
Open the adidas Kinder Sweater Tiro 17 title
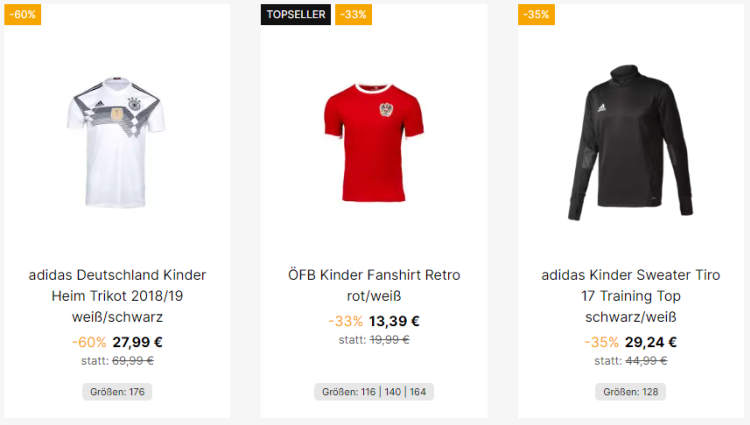click(x=630, y=296)
